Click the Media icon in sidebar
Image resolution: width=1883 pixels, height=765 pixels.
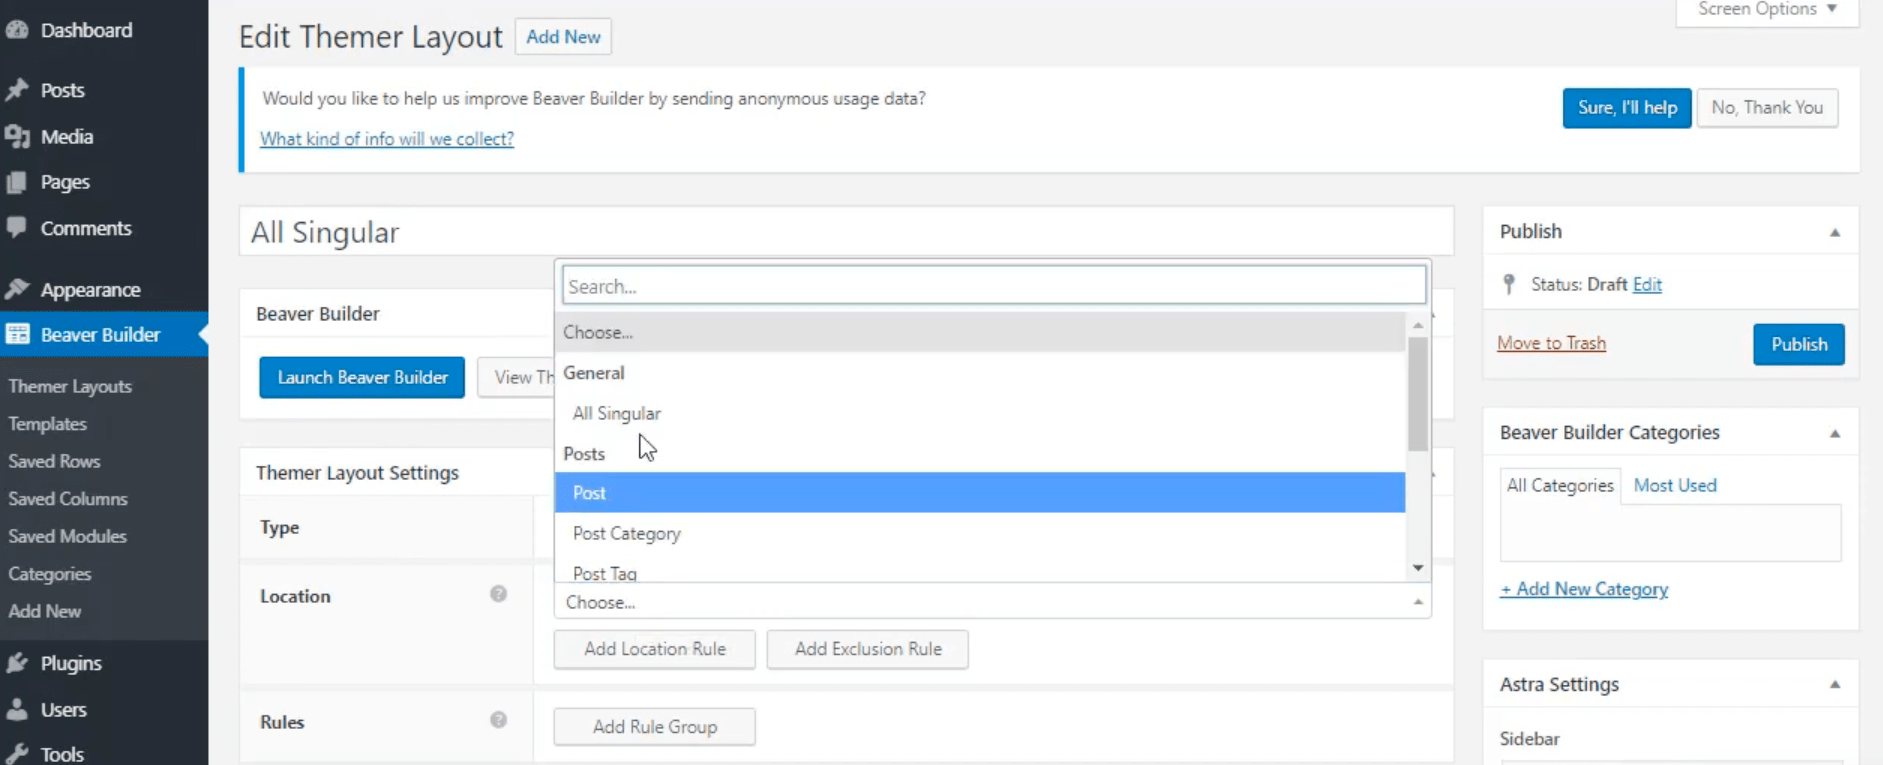(17, 137)
